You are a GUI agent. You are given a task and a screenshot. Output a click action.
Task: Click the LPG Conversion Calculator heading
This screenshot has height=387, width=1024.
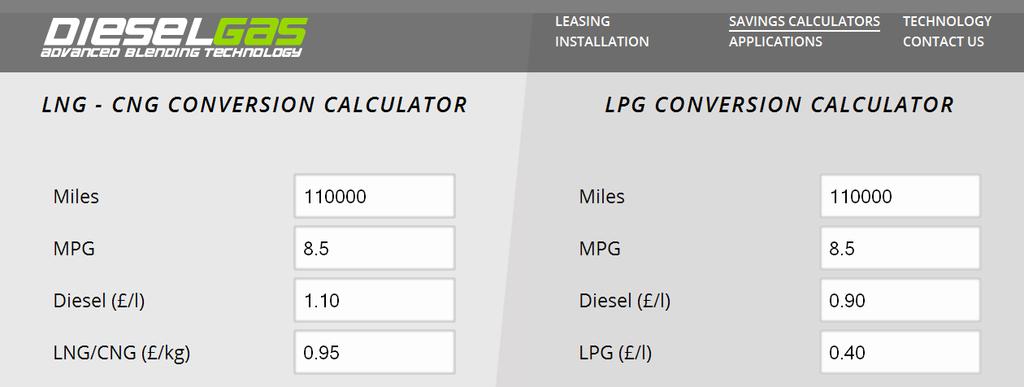(x=780, y=104)
